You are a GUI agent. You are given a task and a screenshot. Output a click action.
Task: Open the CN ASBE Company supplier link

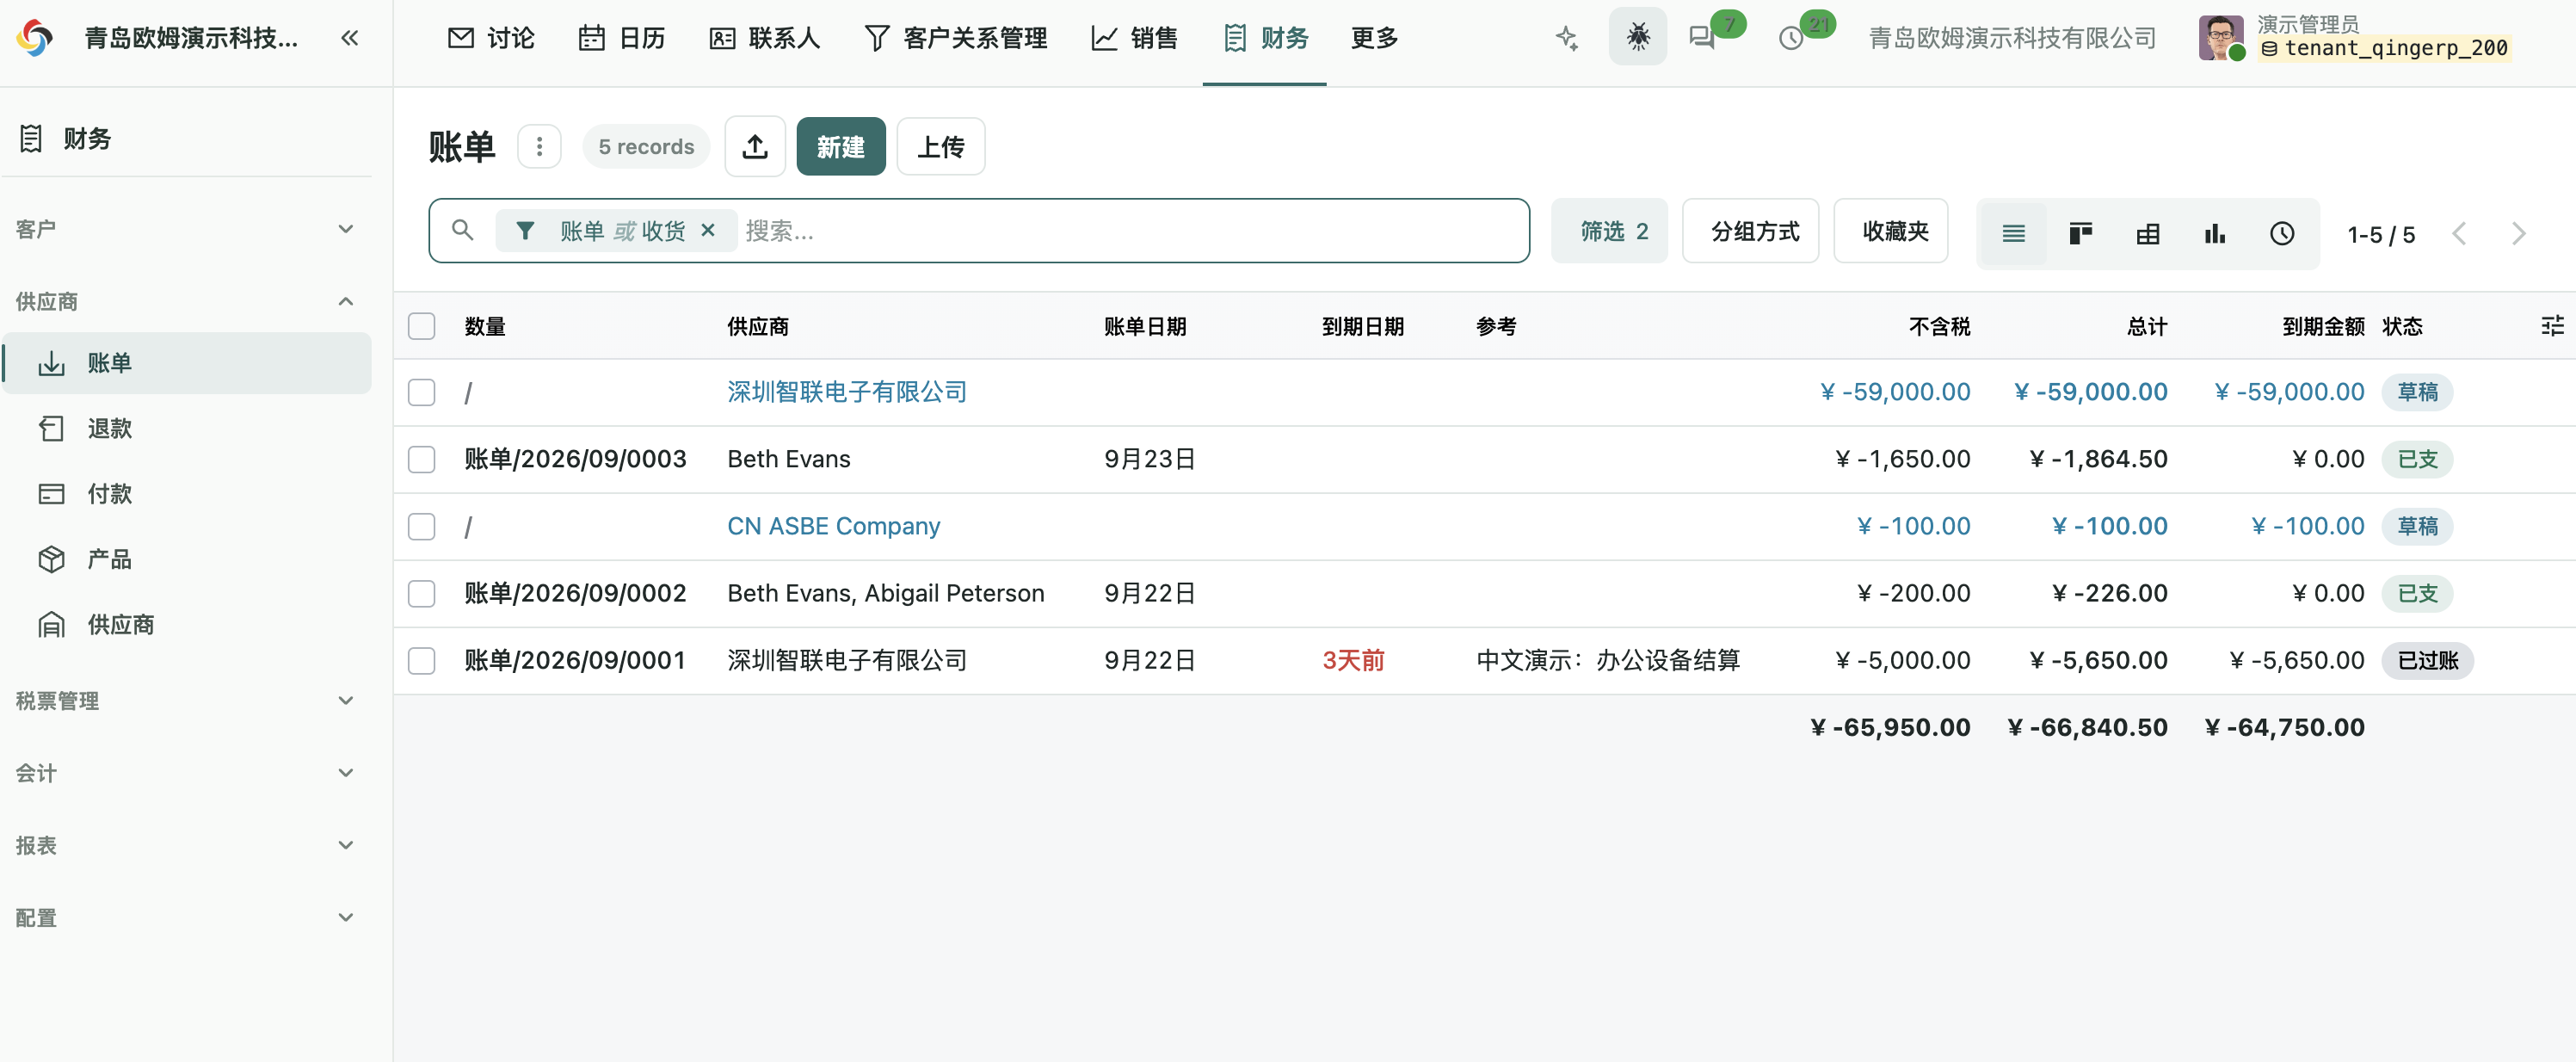click(833, 526)
